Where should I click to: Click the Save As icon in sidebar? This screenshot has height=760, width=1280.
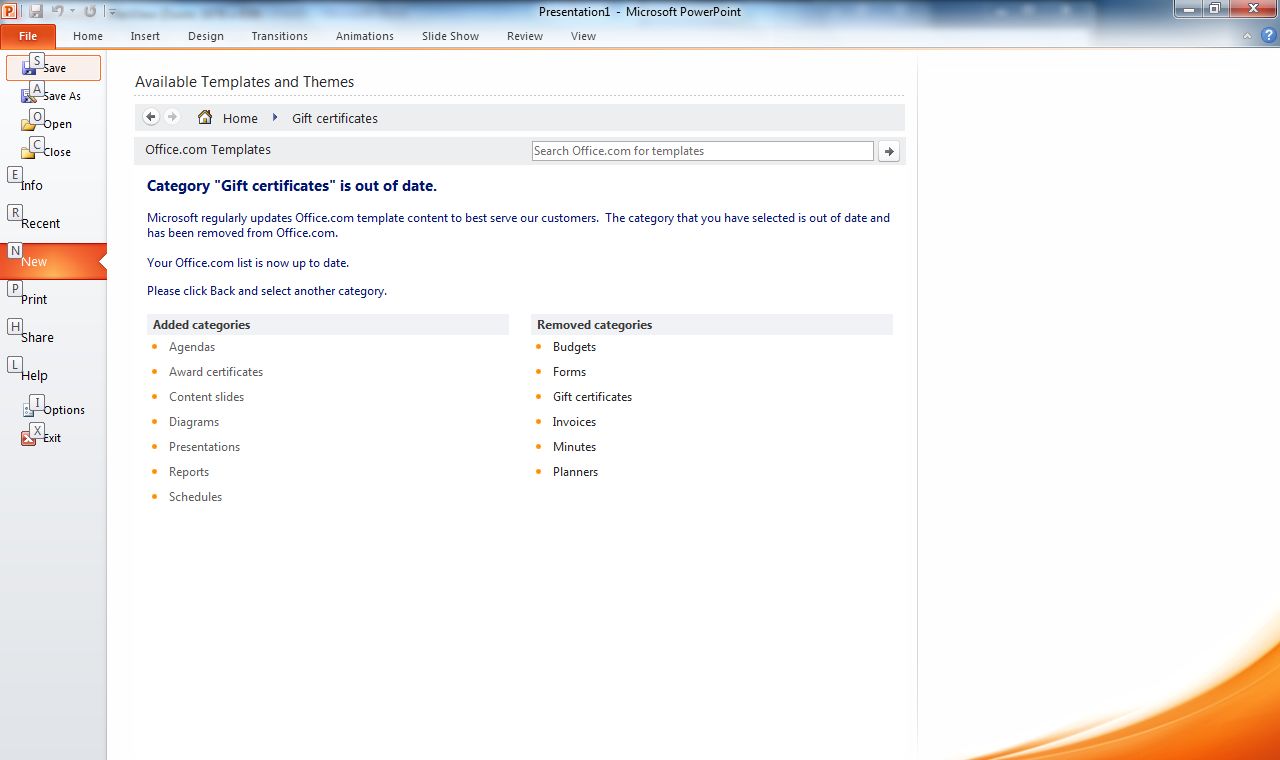[x=29, y=96]
